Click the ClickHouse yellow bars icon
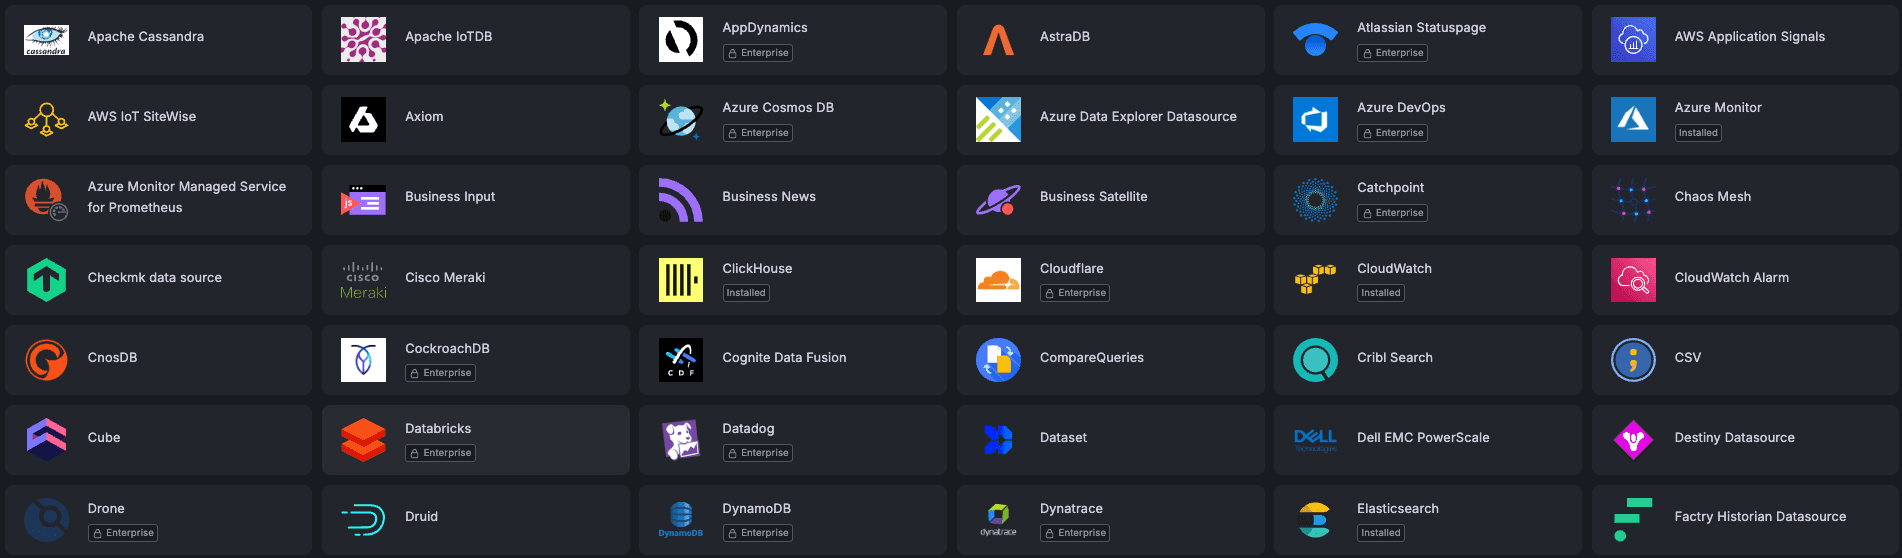The width and height of the screenshot is (1902, 558). click(x=681, y=280)
